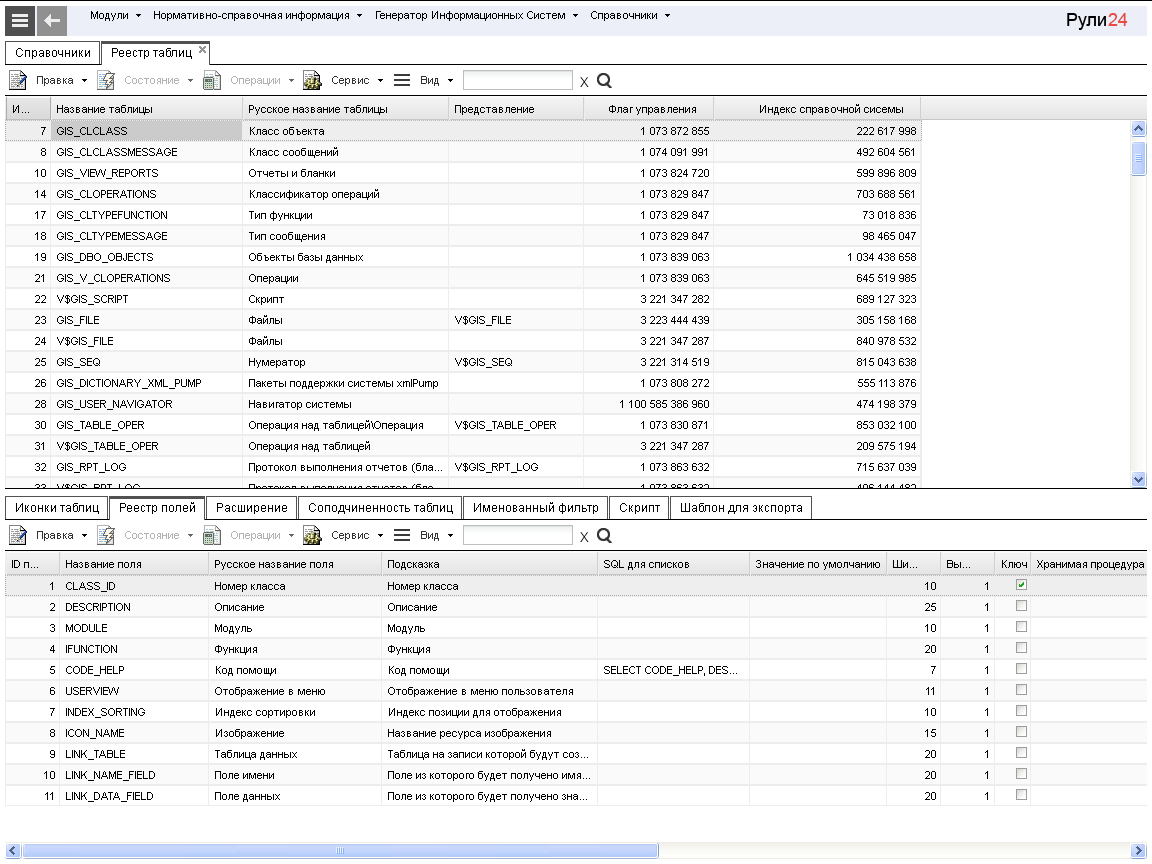Sort by Русское название таблицы header

[345, 109]
